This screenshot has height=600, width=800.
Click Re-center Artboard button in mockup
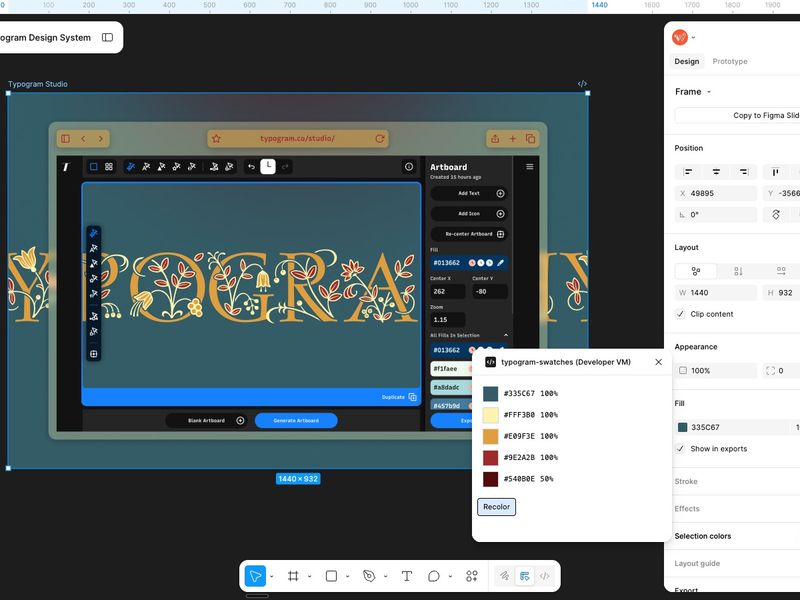coord(469,234)
